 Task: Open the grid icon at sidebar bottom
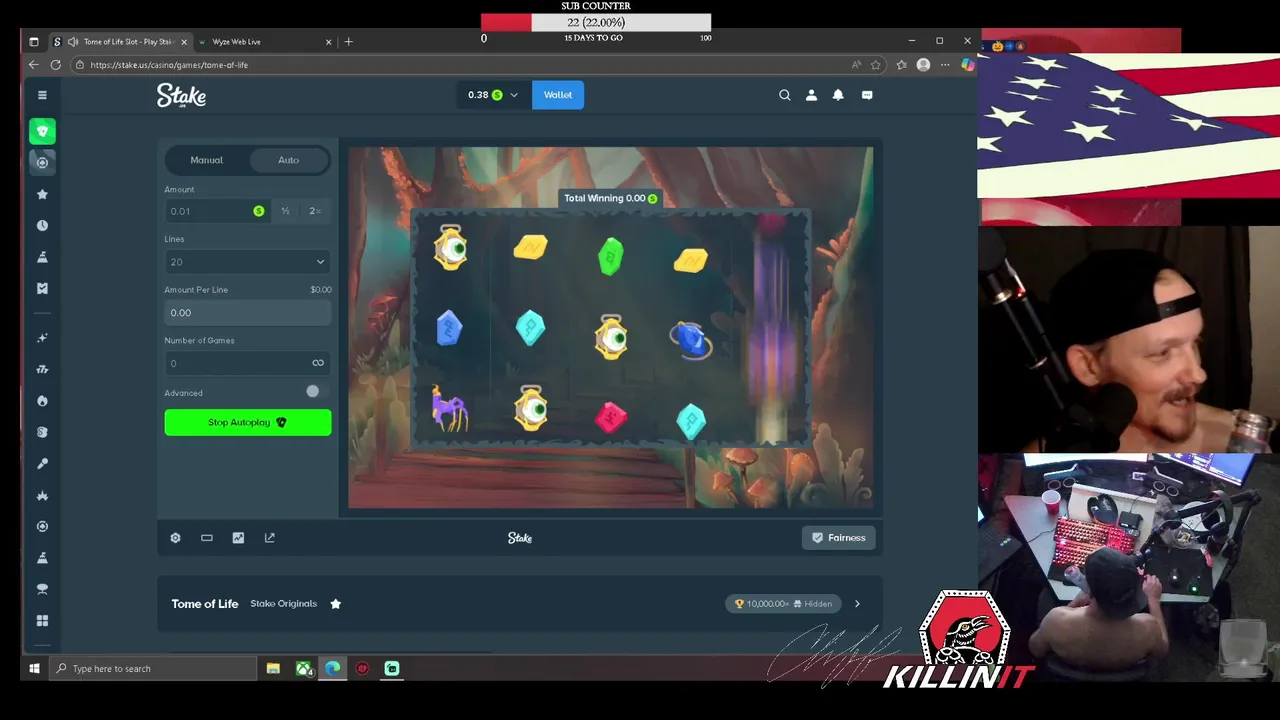tap(42, 620)
